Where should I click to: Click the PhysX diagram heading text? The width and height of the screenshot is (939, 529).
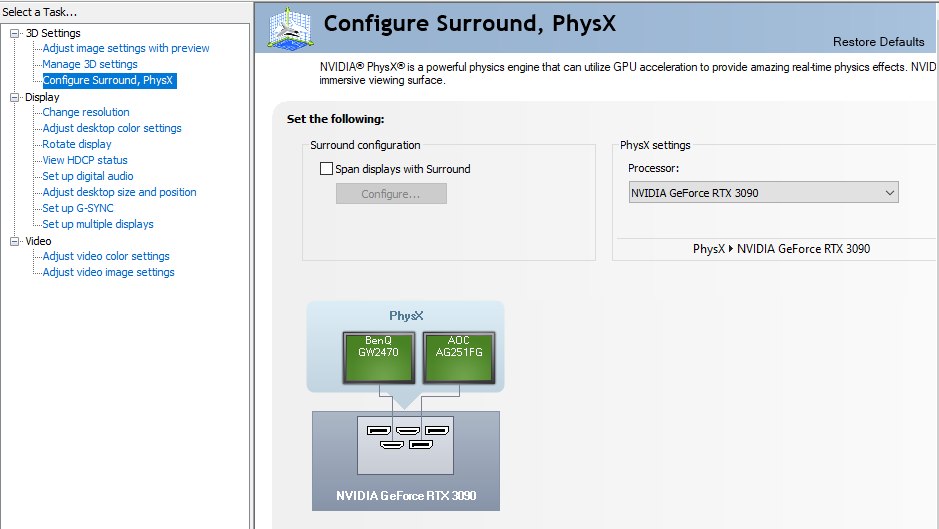(406, 316)
